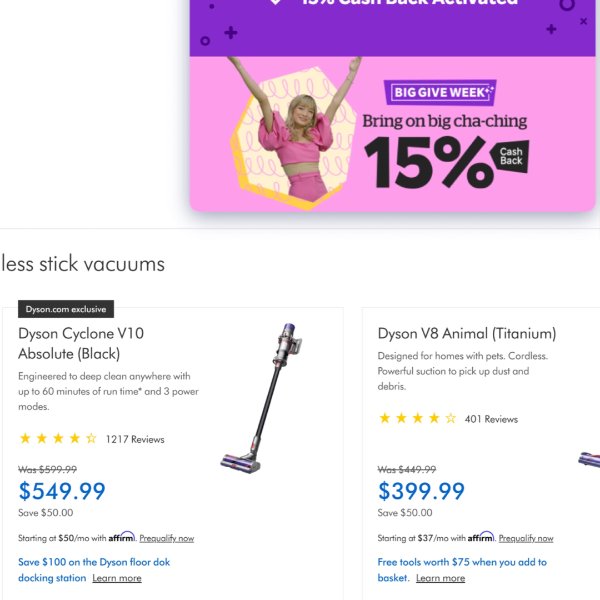The height and width of the screenshot is (600, 600).
Task: Click the affirm logo under V8 Animal
Action: pyautogui.click(x=481, y=537)
